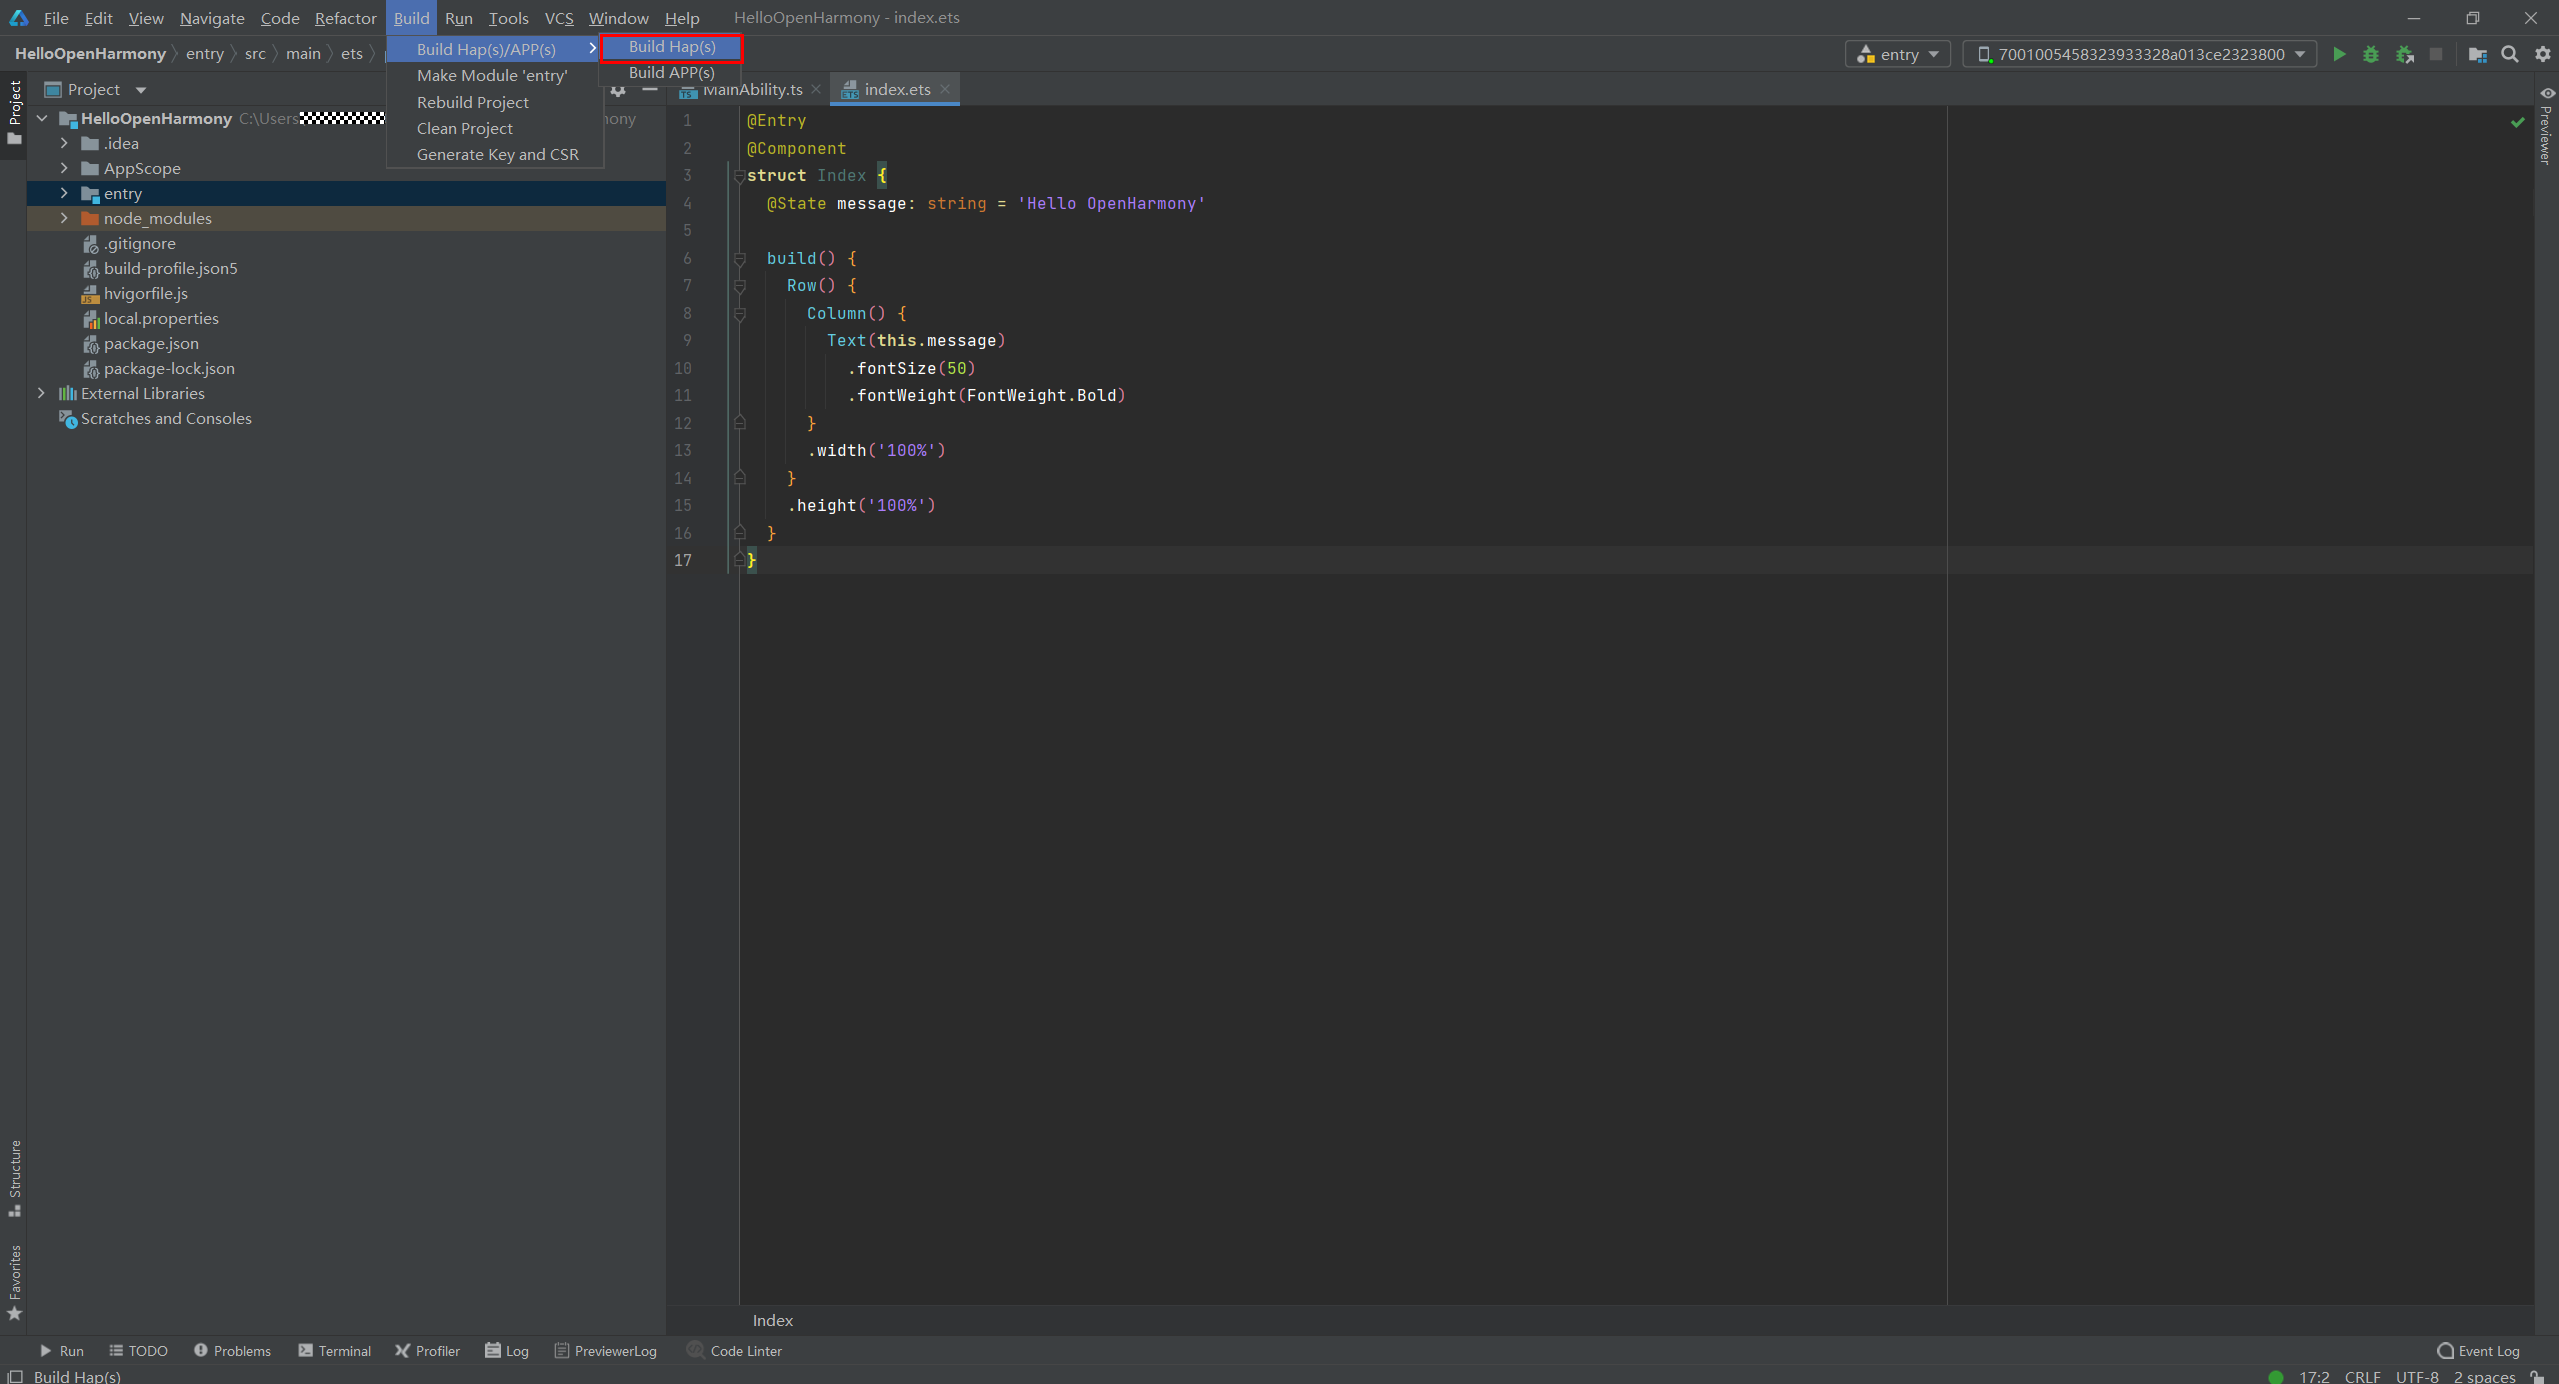
Task: Open the Event Log
Action: (2478, 1350)
